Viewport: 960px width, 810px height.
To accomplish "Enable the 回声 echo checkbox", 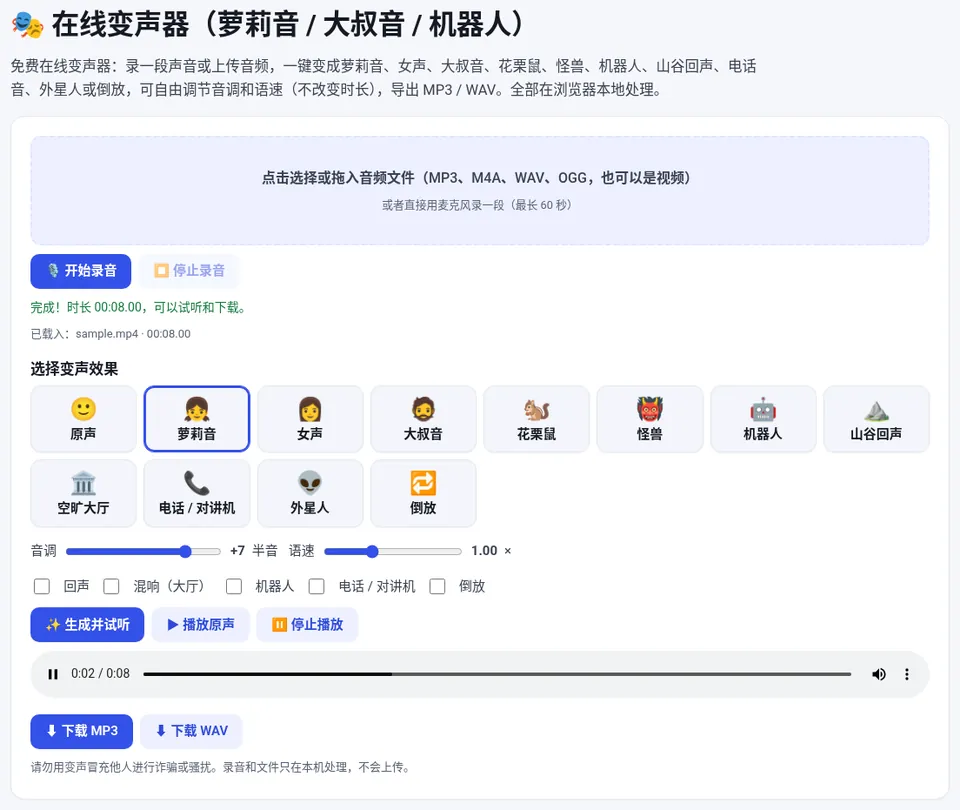I will point(42,587).
